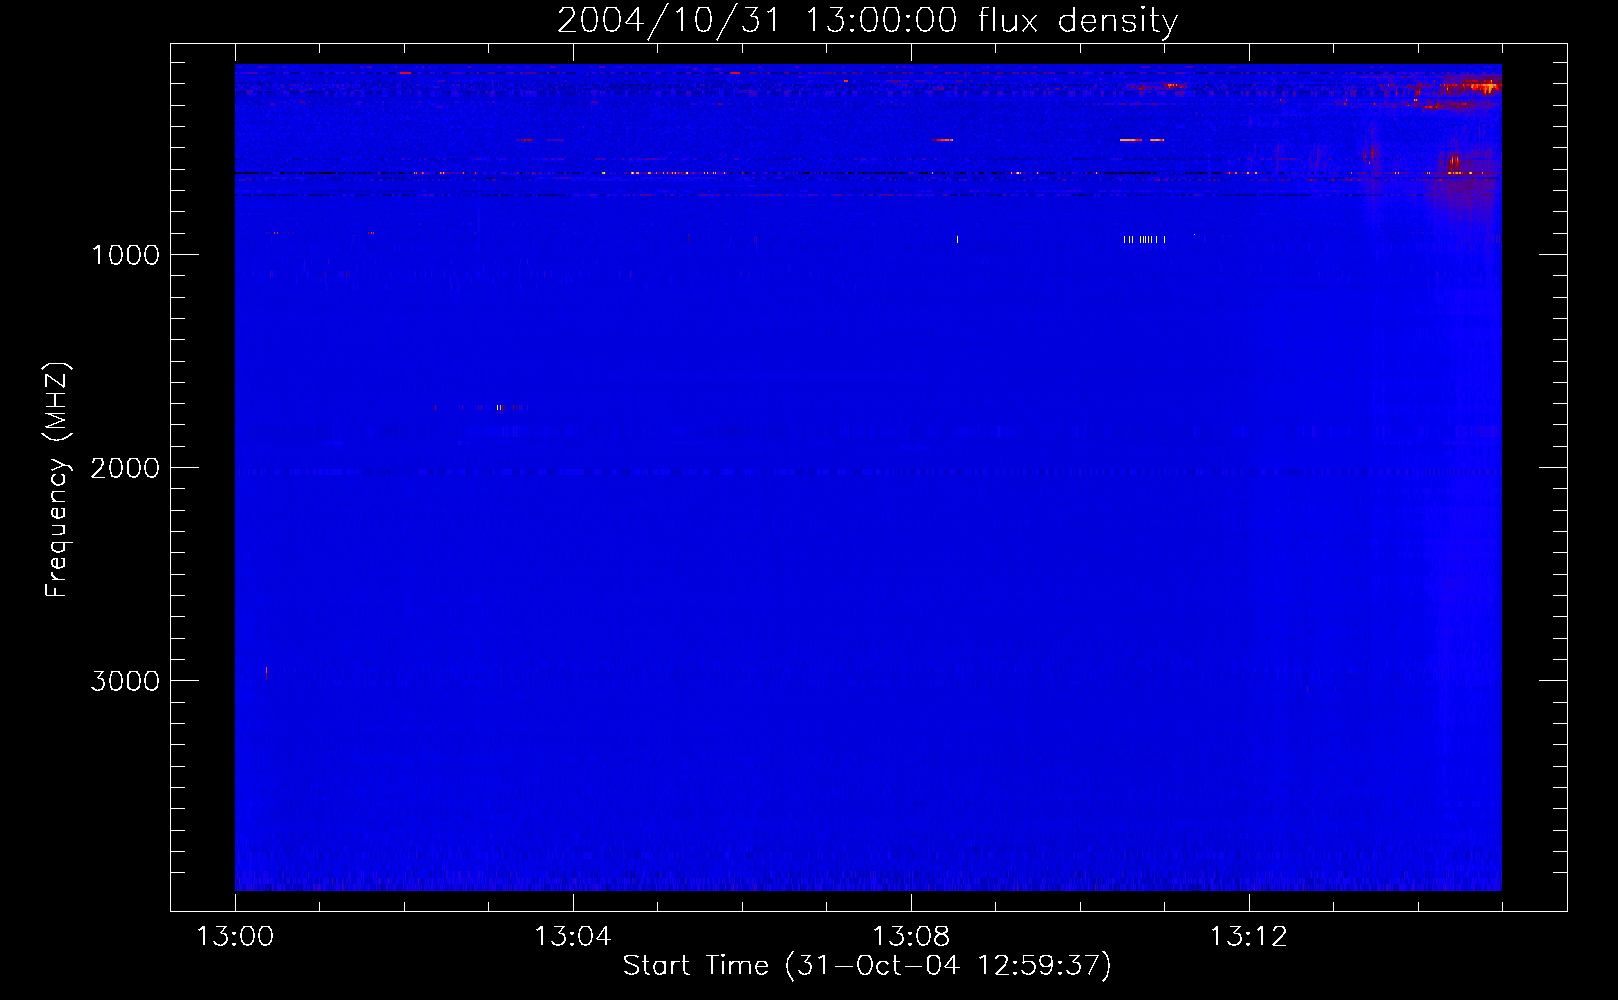Viewport: 1618px width, 1000px height.
Task: Click the 13:12 time tick label
Action: tap(1249, 937)
